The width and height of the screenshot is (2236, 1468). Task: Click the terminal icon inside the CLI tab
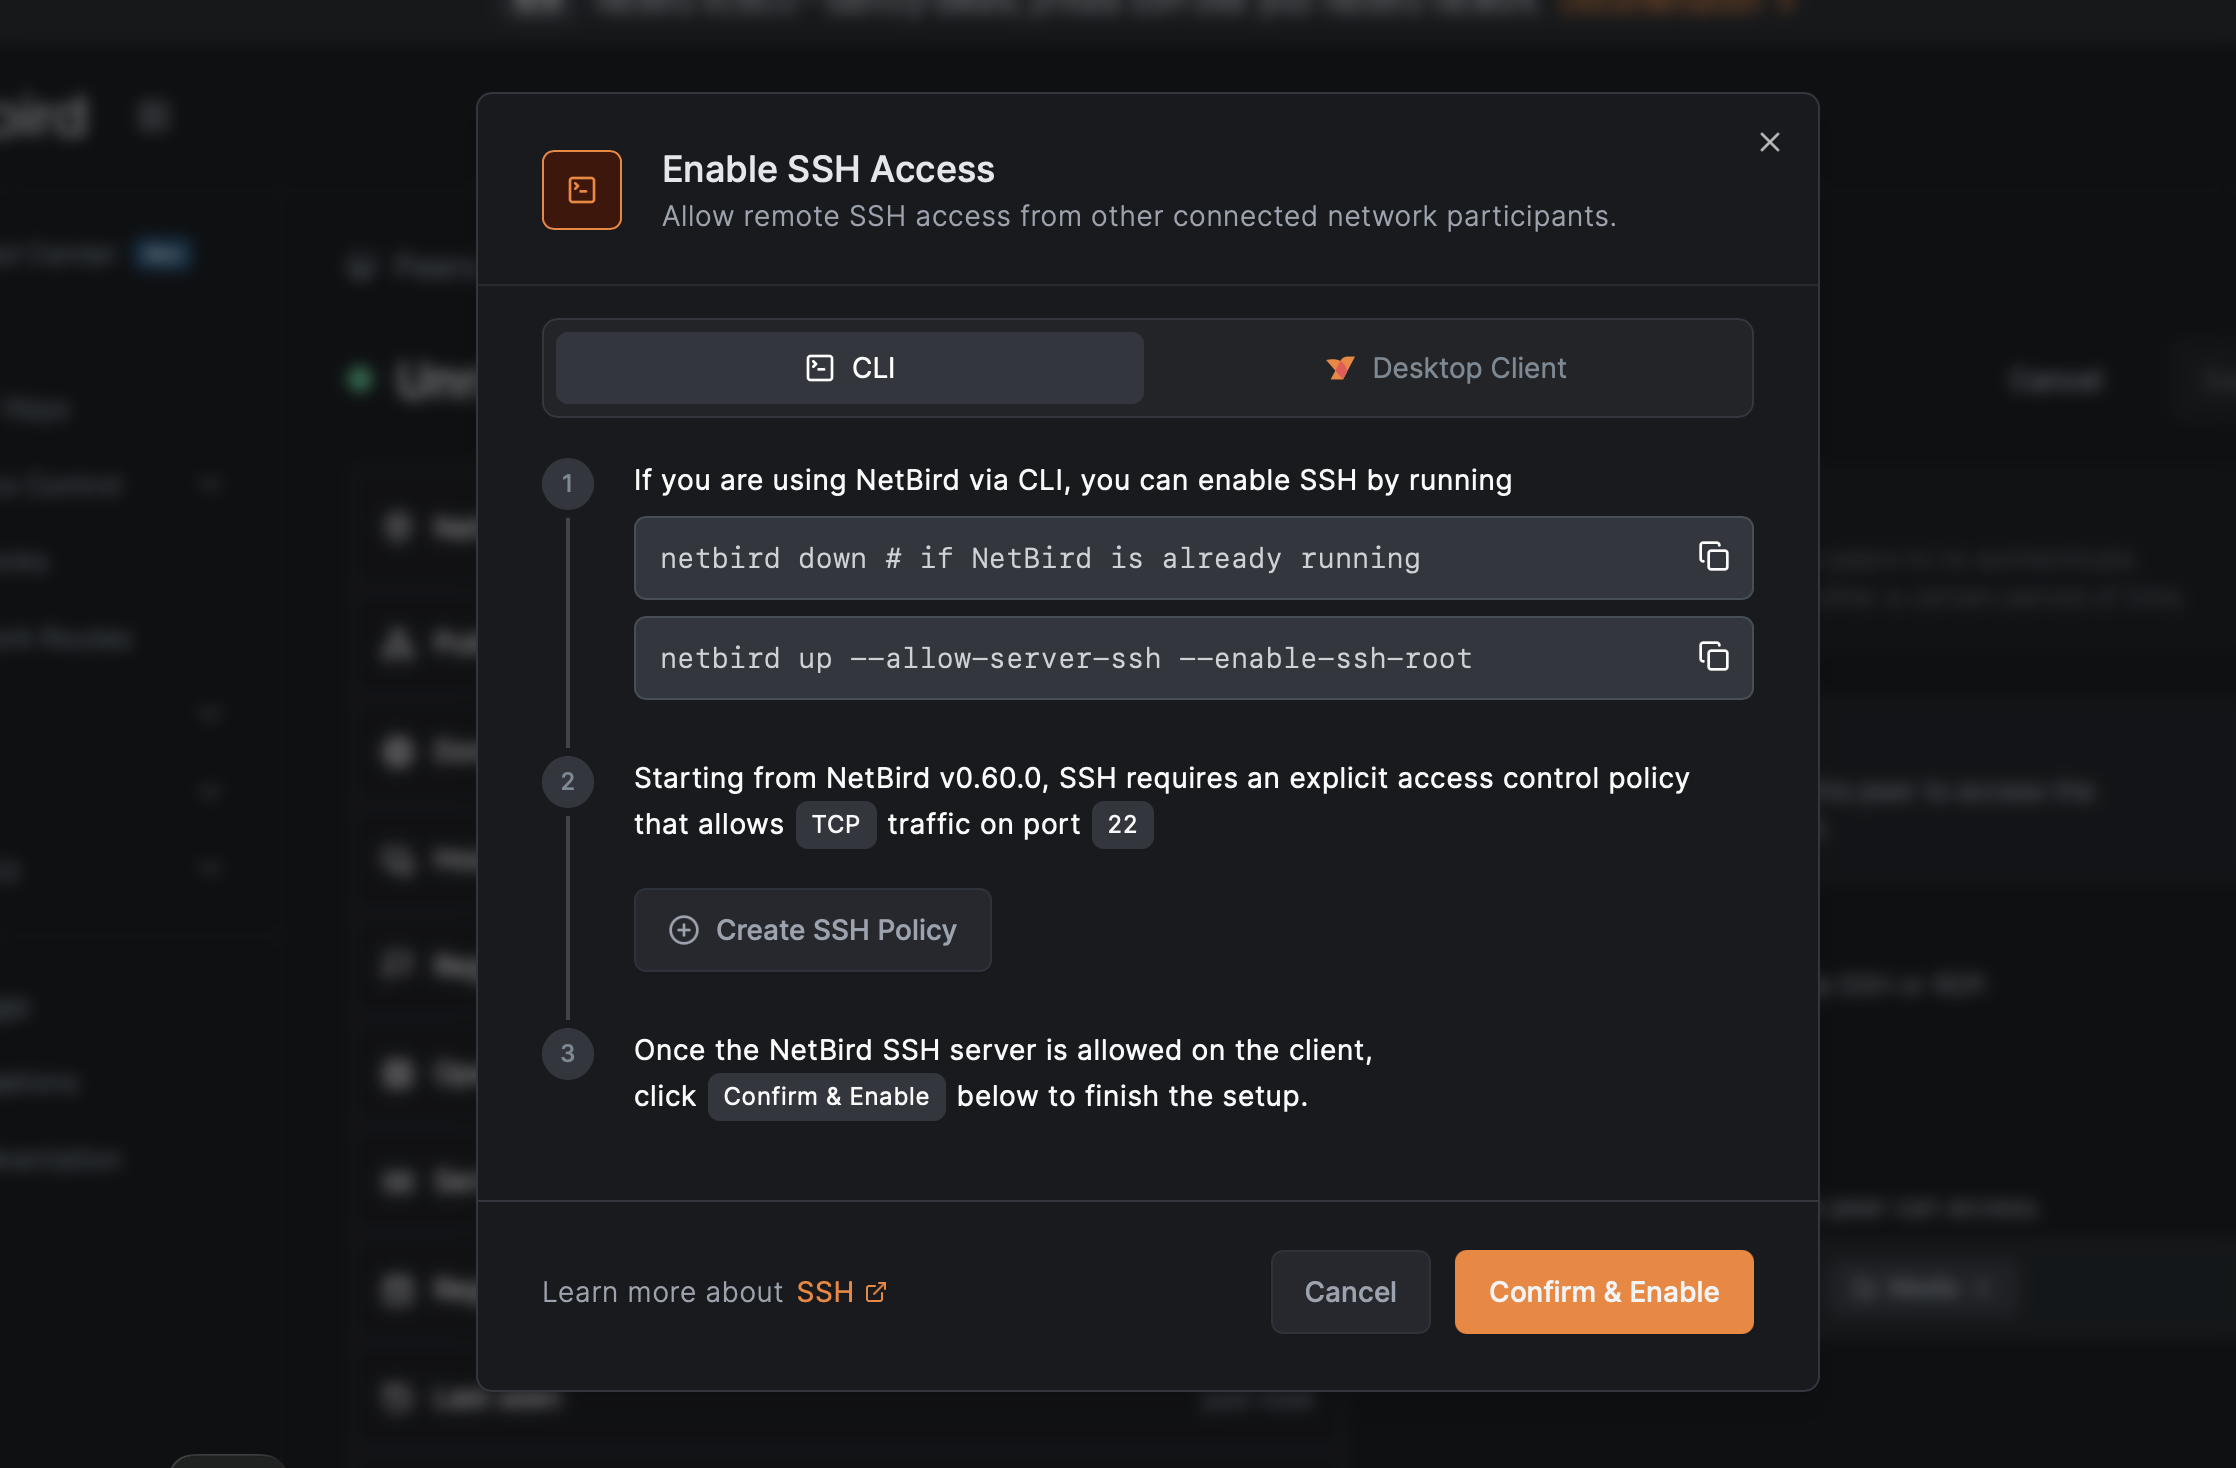[819, 367]
